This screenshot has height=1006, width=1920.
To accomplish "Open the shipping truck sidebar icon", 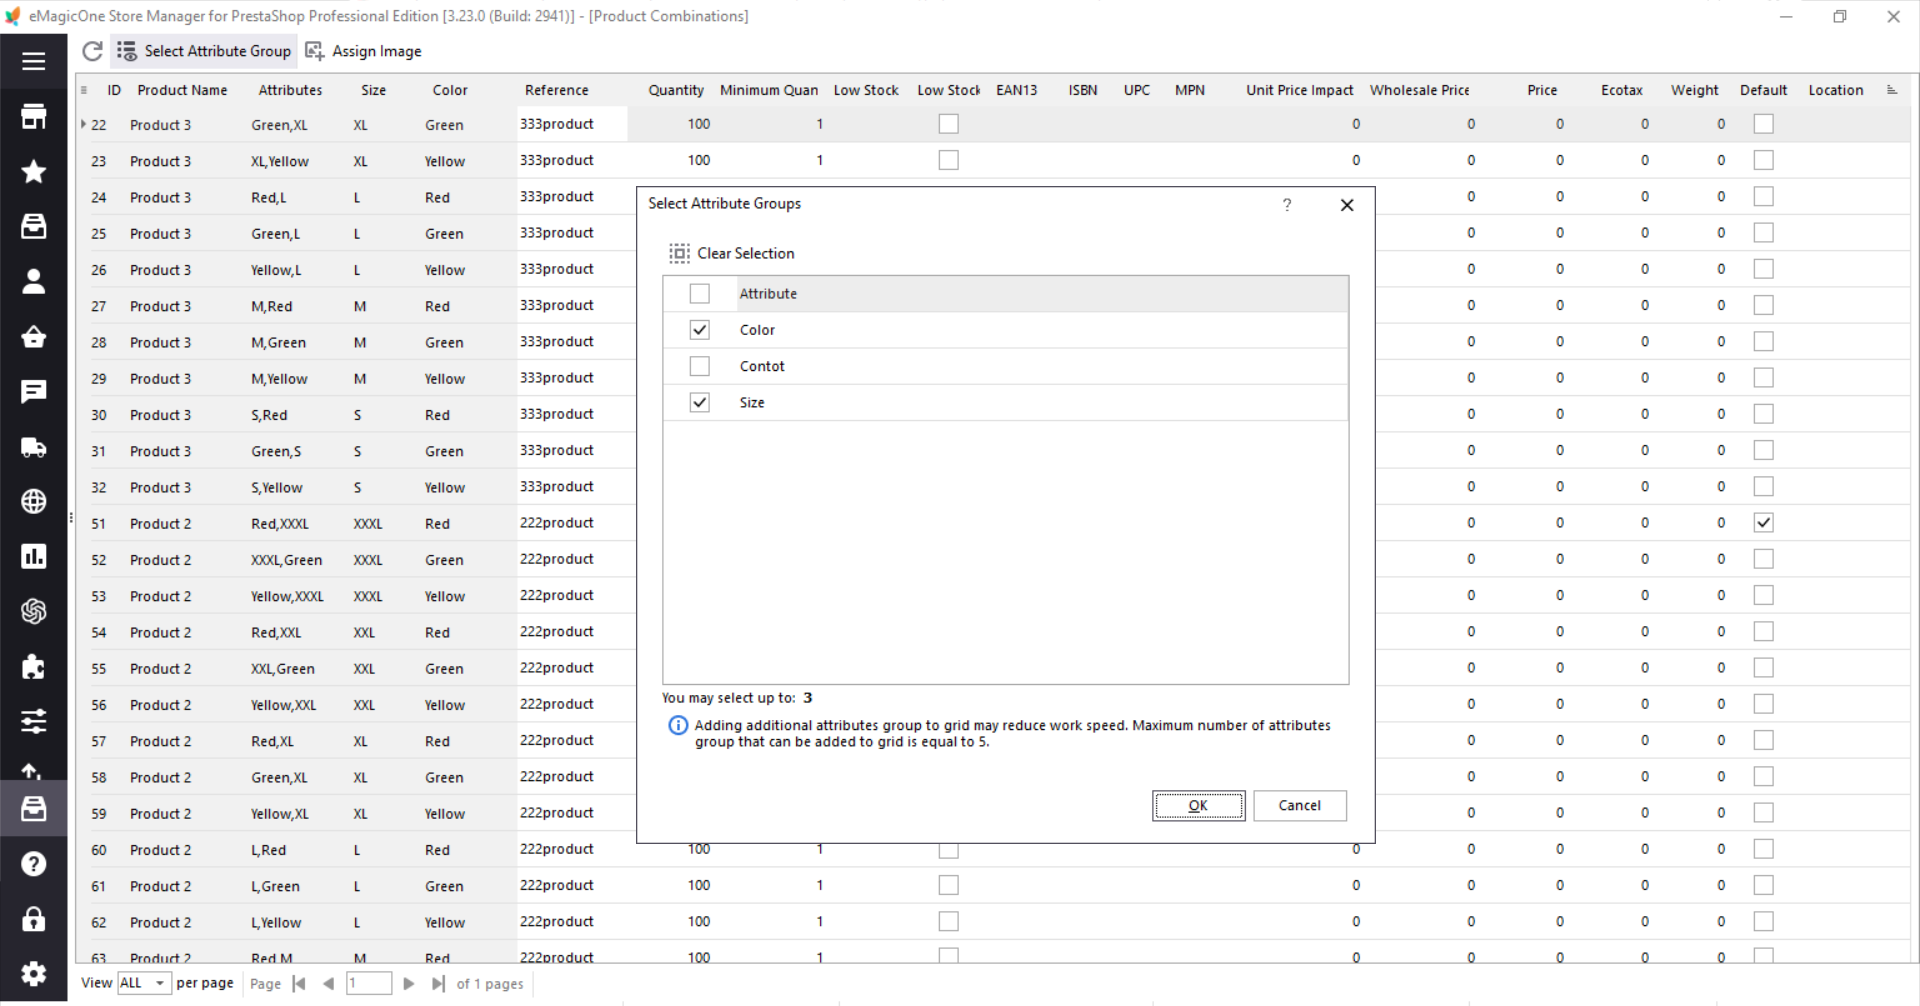I will tap(33, 447).
